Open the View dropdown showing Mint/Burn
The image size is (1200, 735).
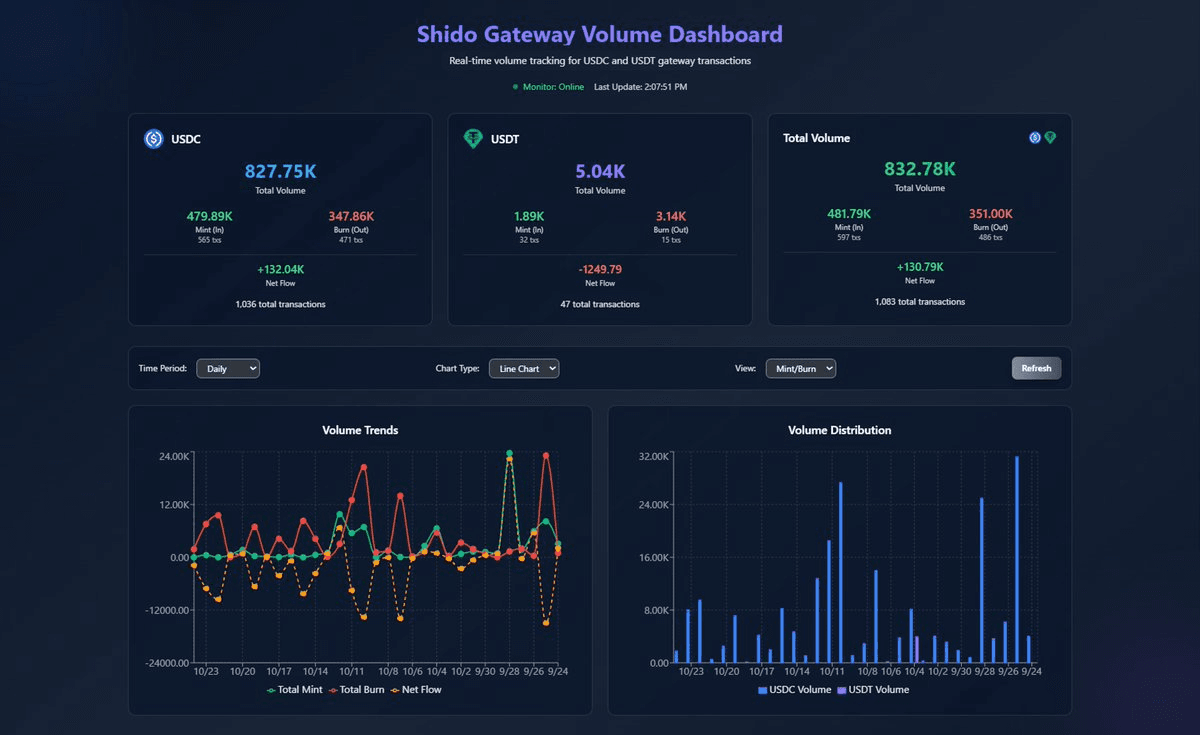click(800, 368)
